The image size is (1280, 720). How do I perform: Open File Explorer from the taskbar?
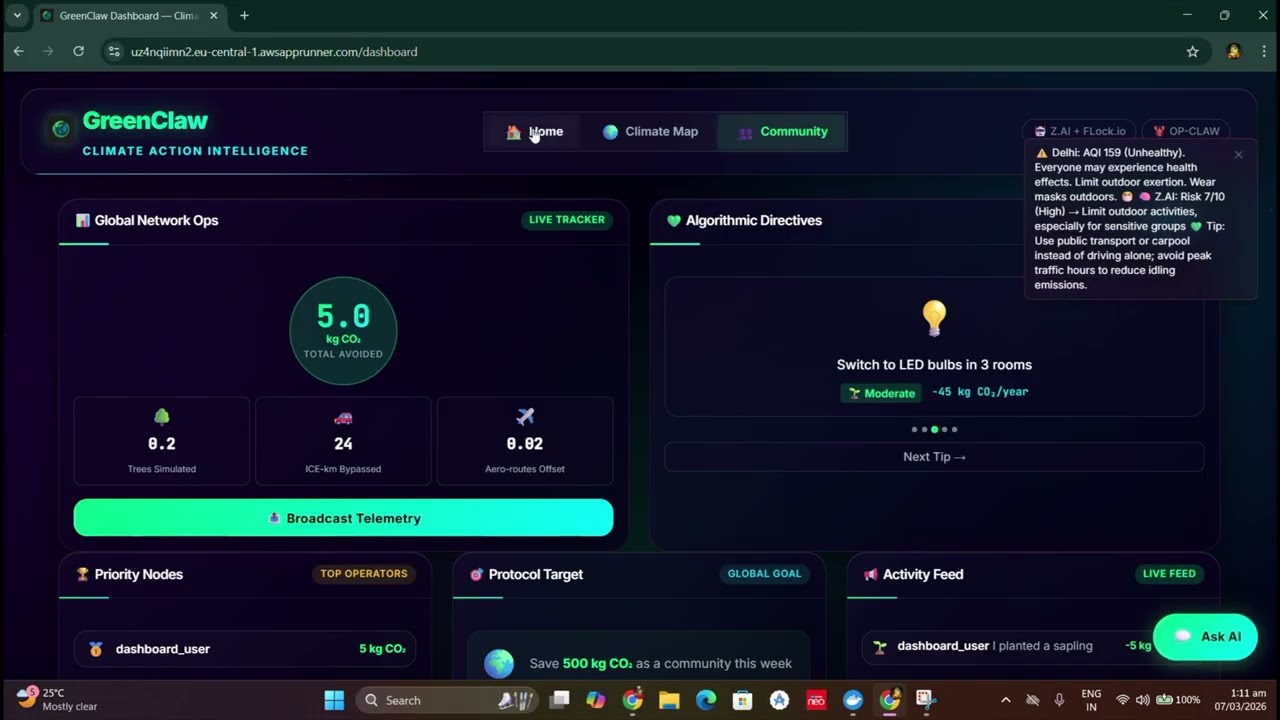pyautogui.click(x=669, y=700)
